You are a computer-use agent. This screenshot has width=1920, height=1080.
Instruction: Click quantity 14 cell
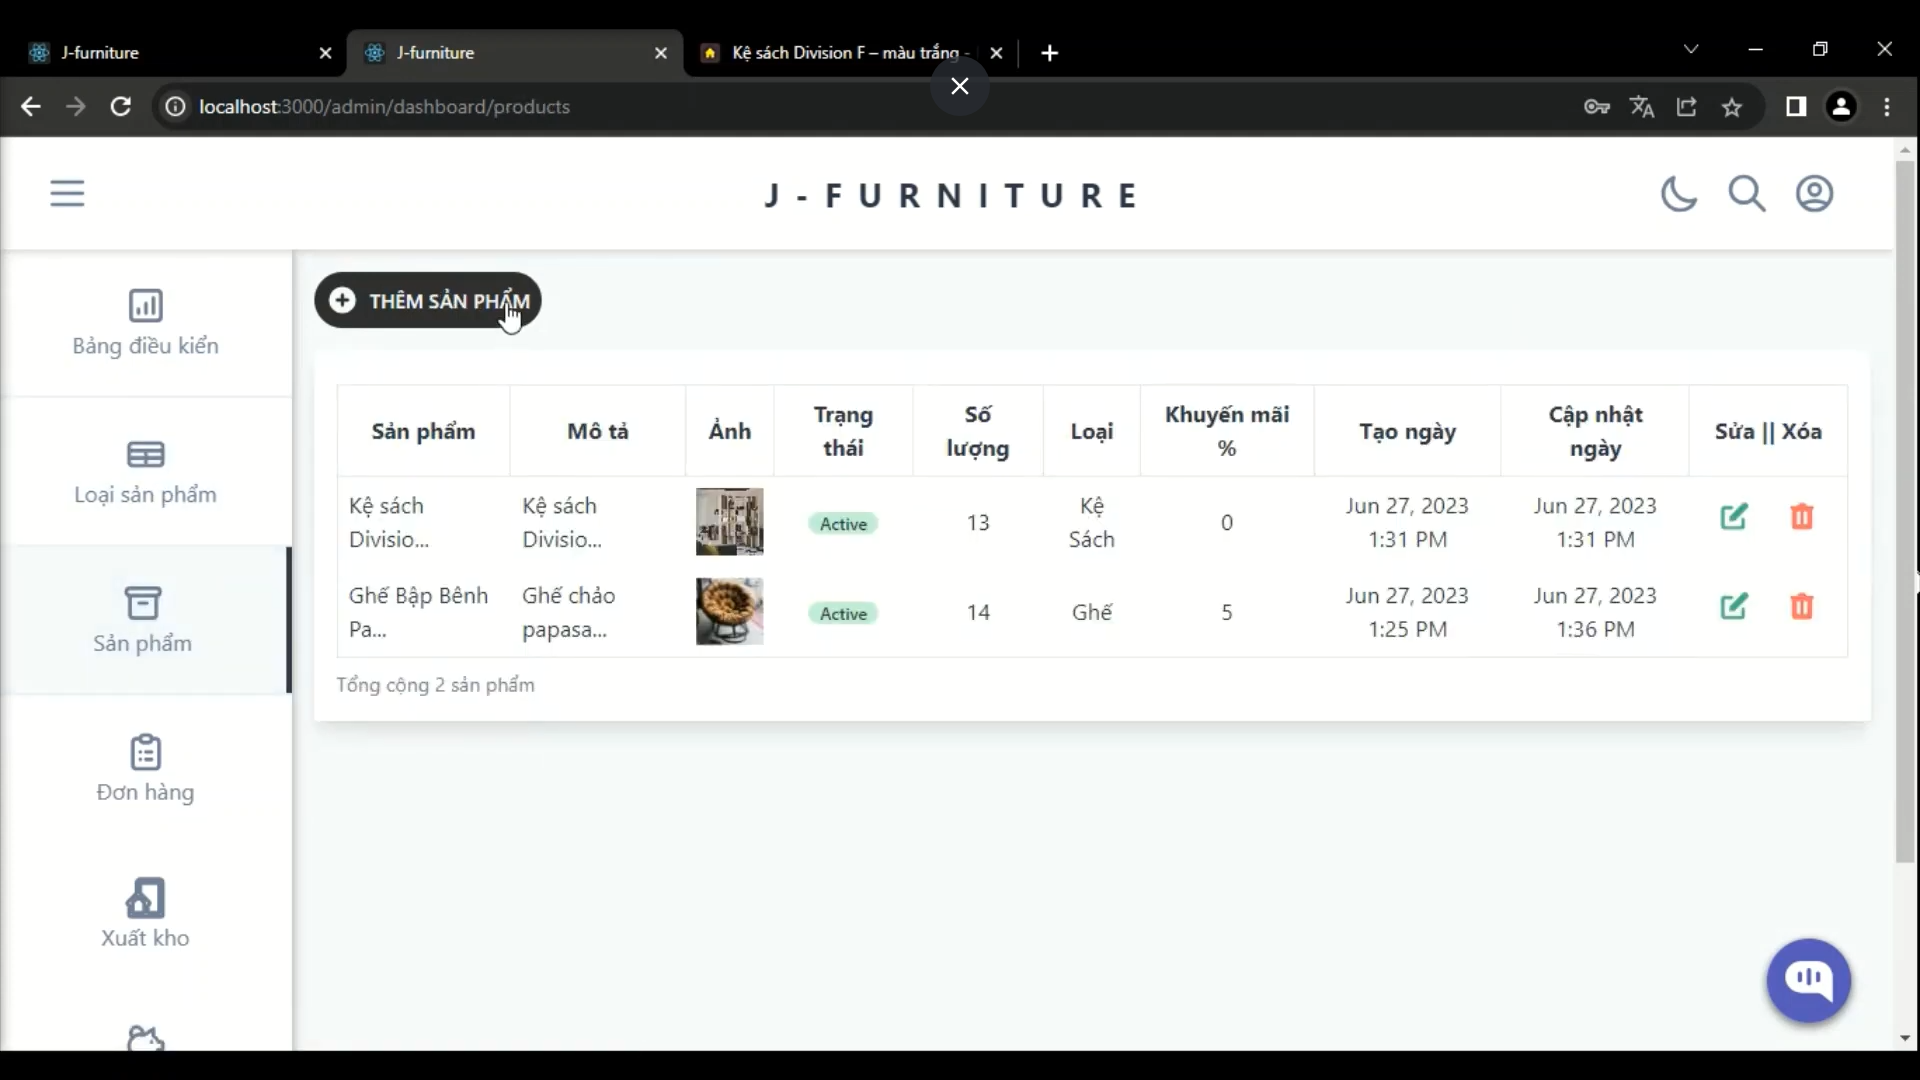point(978,612)
